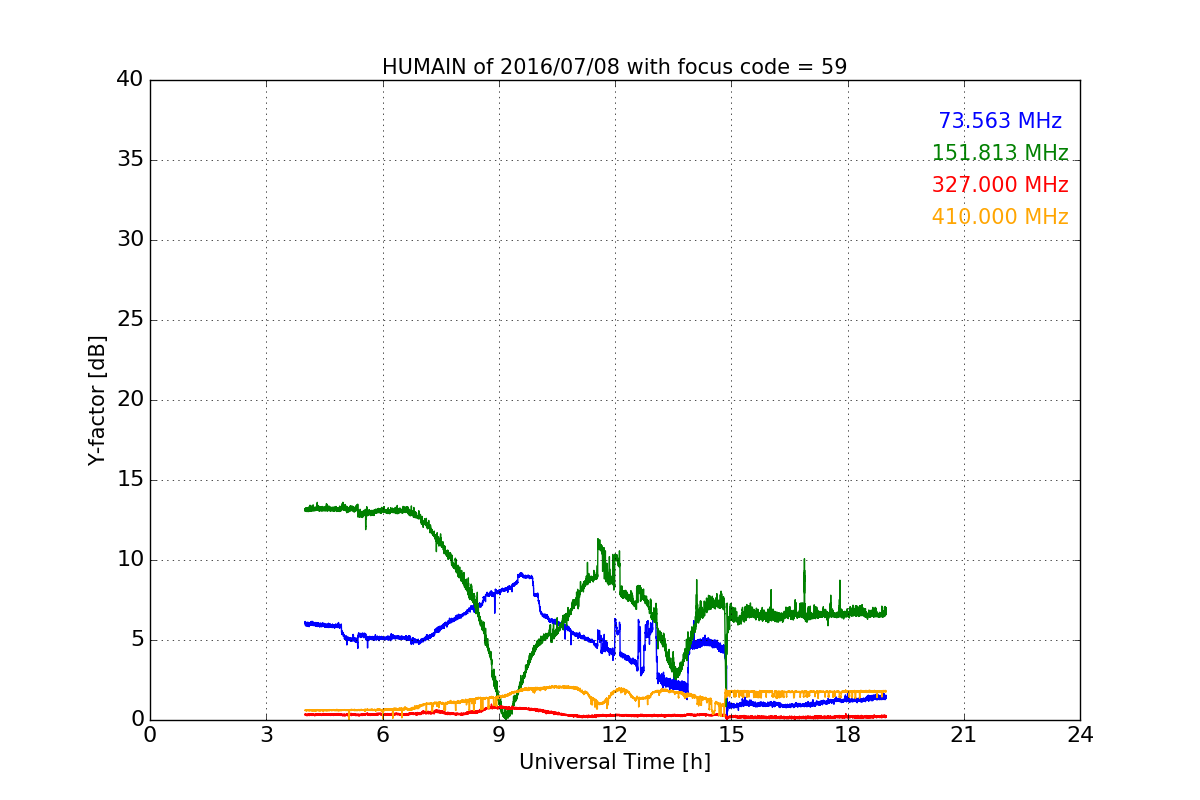Click the x-axis tick label 18
Viewport: 1200px width, 800px height.
(x=848, y=735)
